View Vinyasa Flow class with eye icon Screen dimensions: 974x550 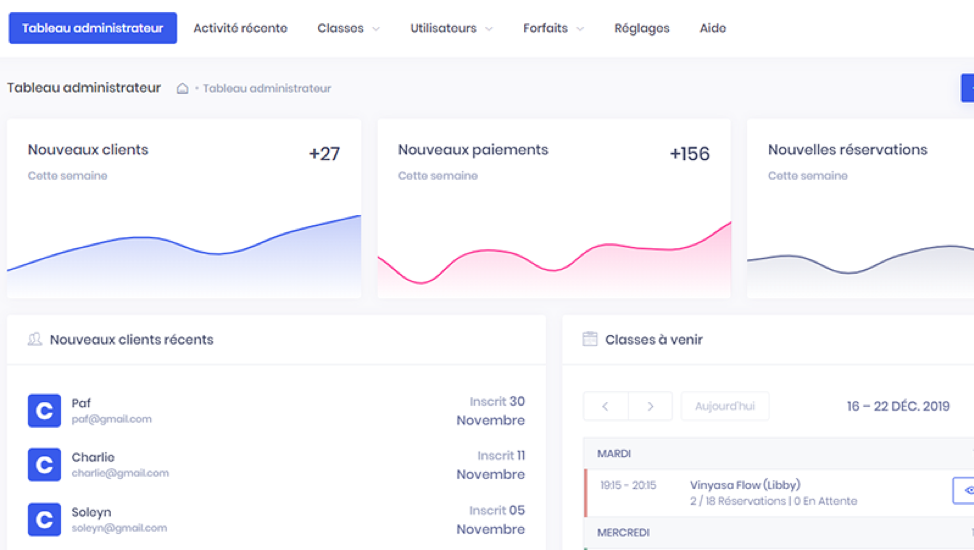(965, 490)
